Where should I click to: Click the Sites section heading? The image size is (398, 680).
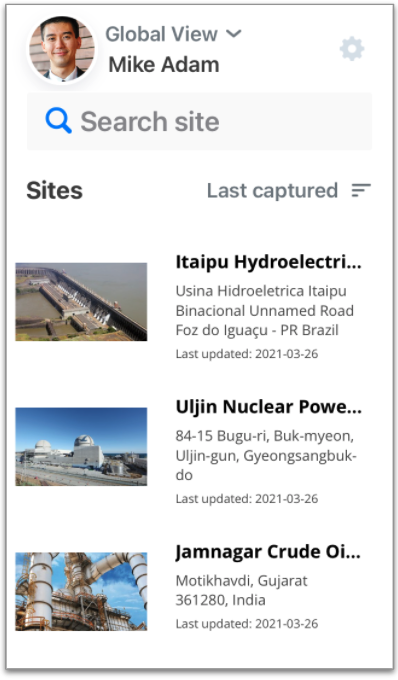pos(55,190)
